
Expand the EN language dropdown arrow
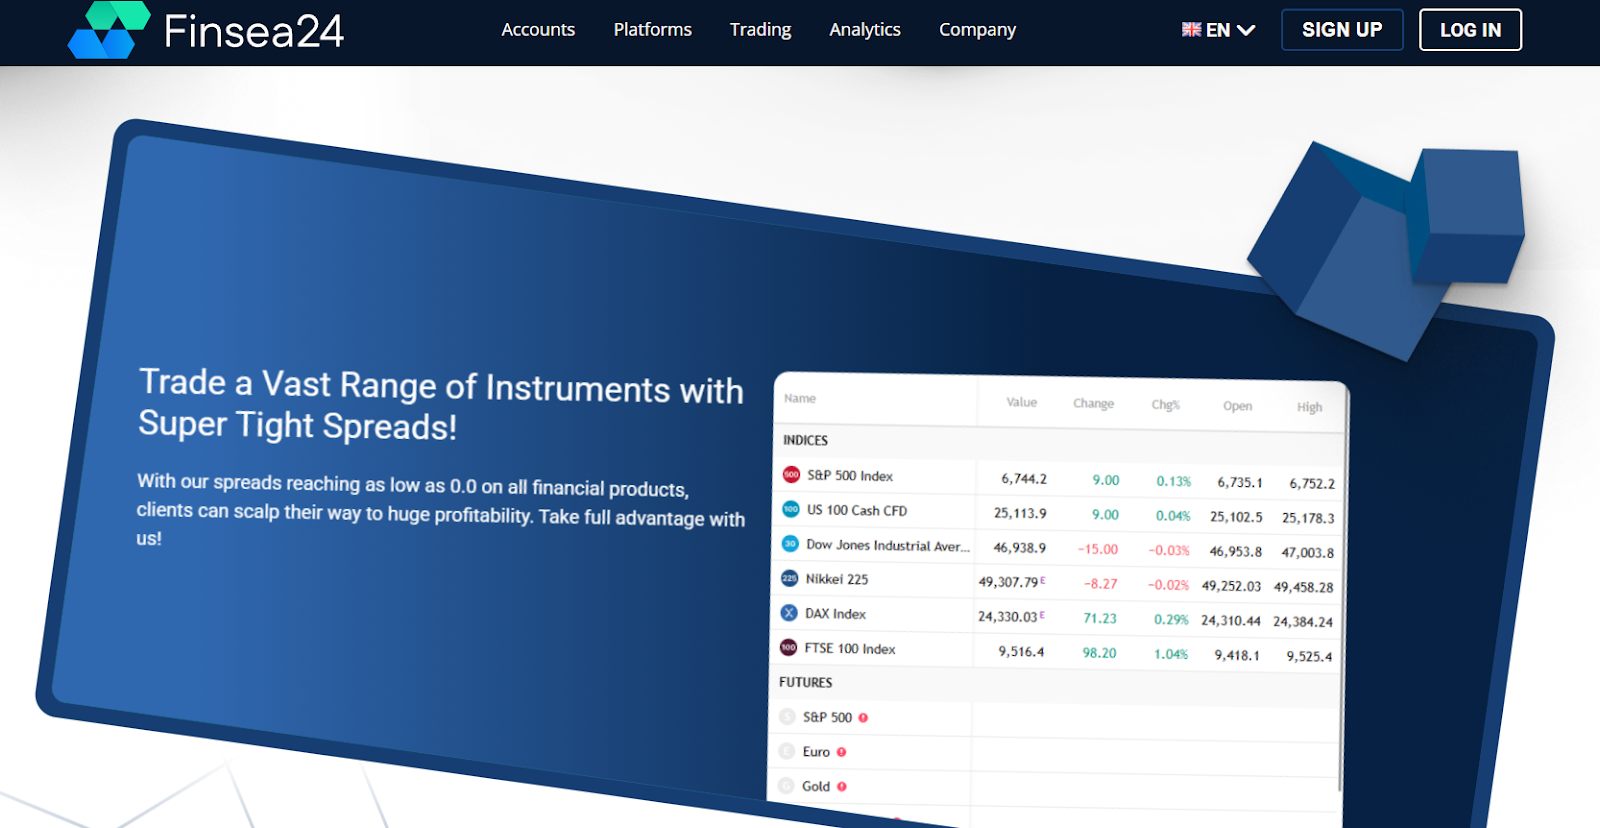tap(1246, 30)
